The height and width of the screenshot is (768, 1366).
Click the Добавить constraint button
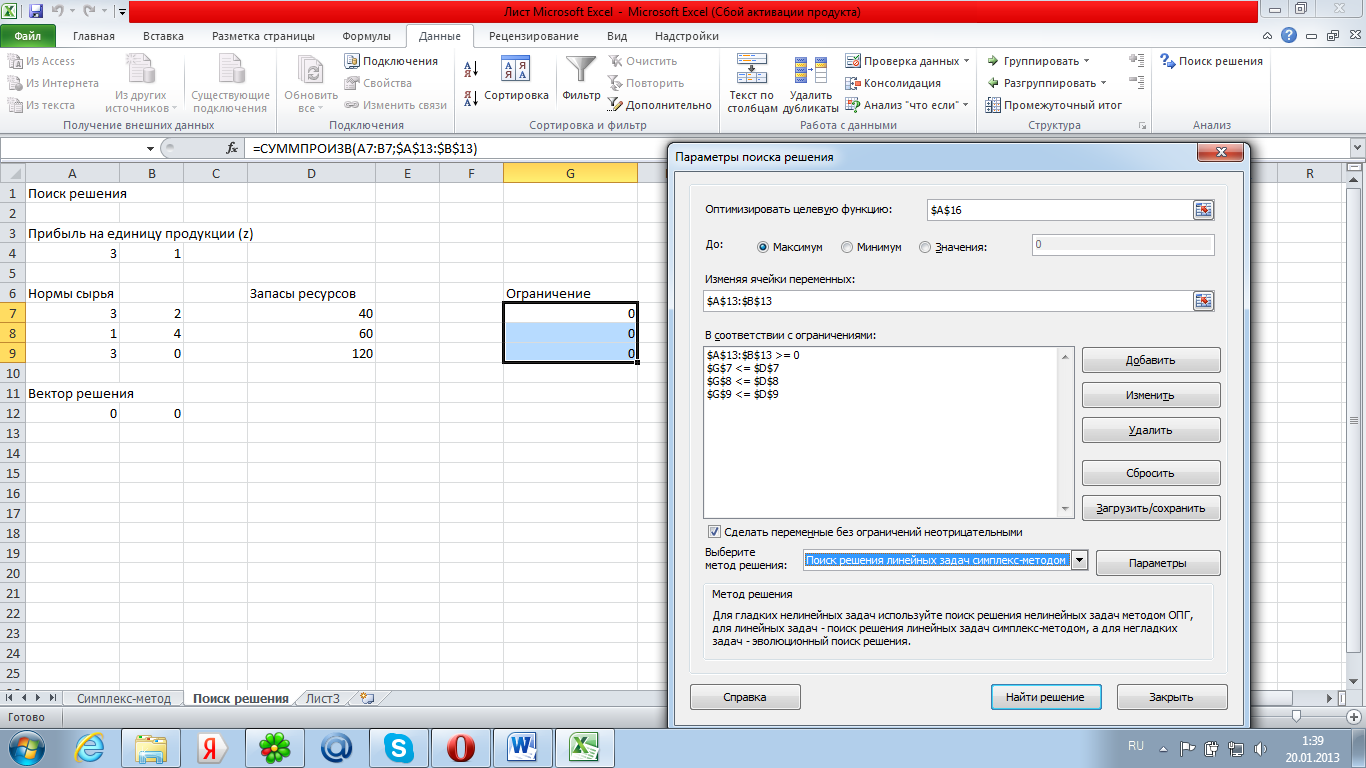click(1151, 360)
